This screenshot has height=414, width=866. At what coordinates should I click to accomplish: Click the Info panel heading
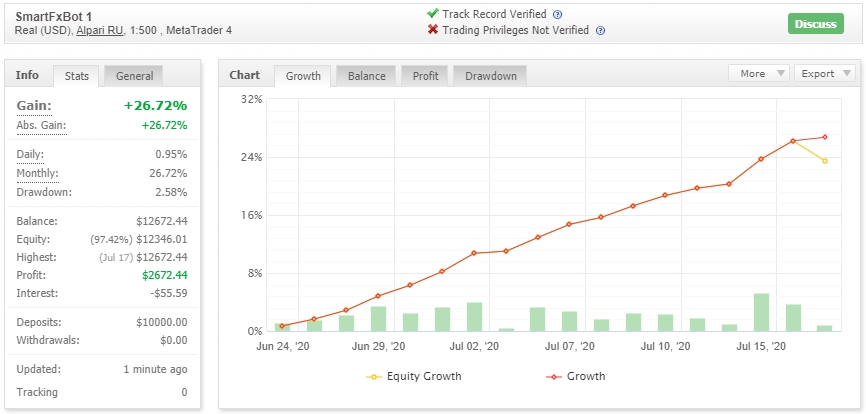27,75
